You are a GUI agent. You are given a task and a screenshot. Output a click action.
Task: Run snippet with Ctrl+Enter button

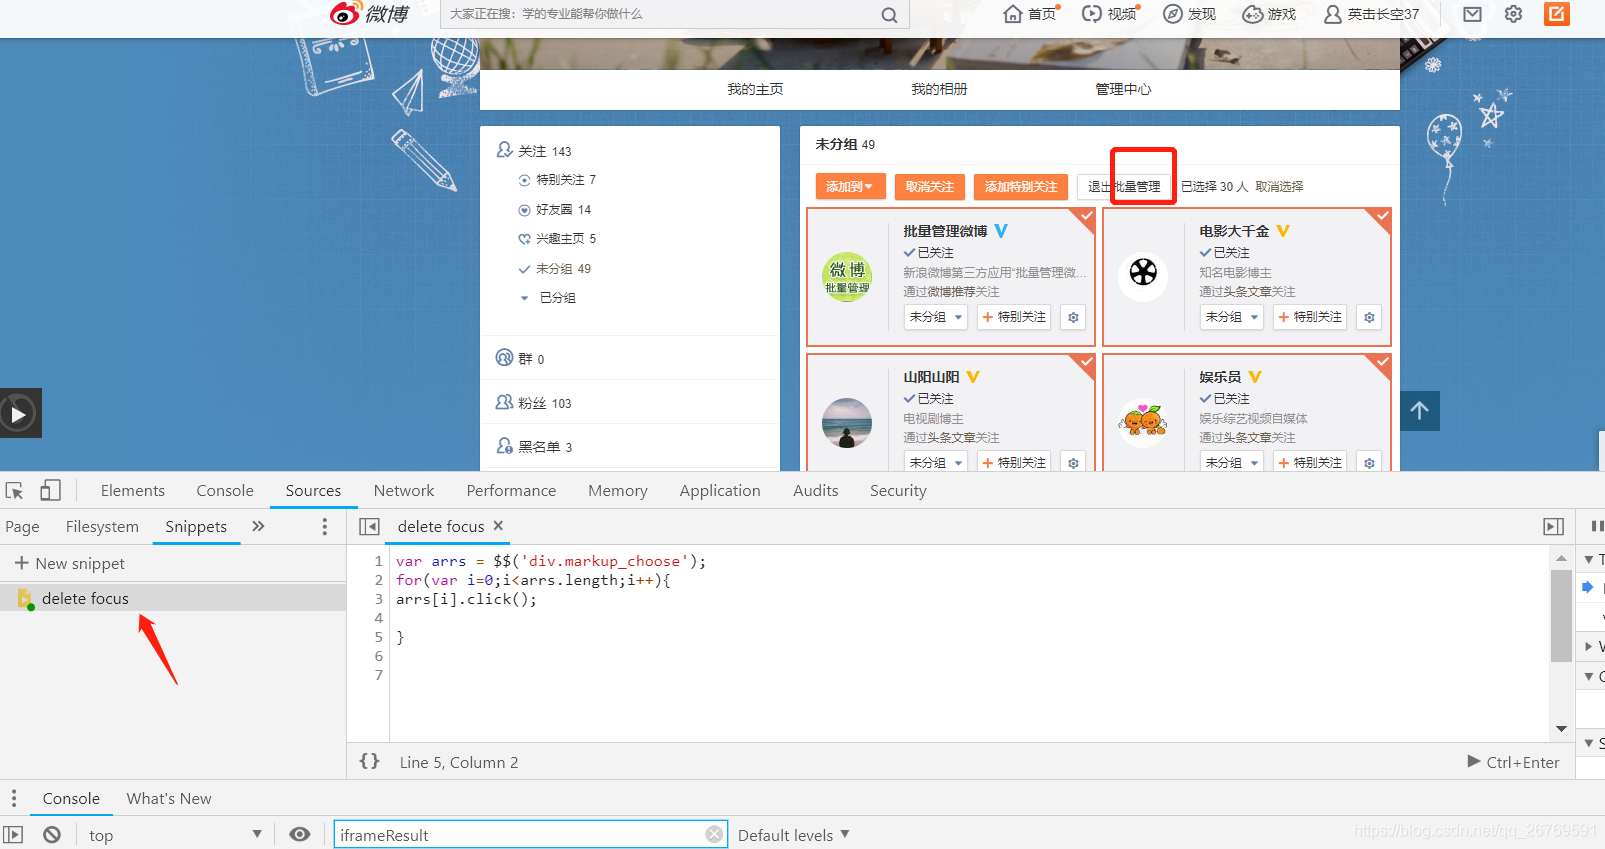(x=1513, y=762)
